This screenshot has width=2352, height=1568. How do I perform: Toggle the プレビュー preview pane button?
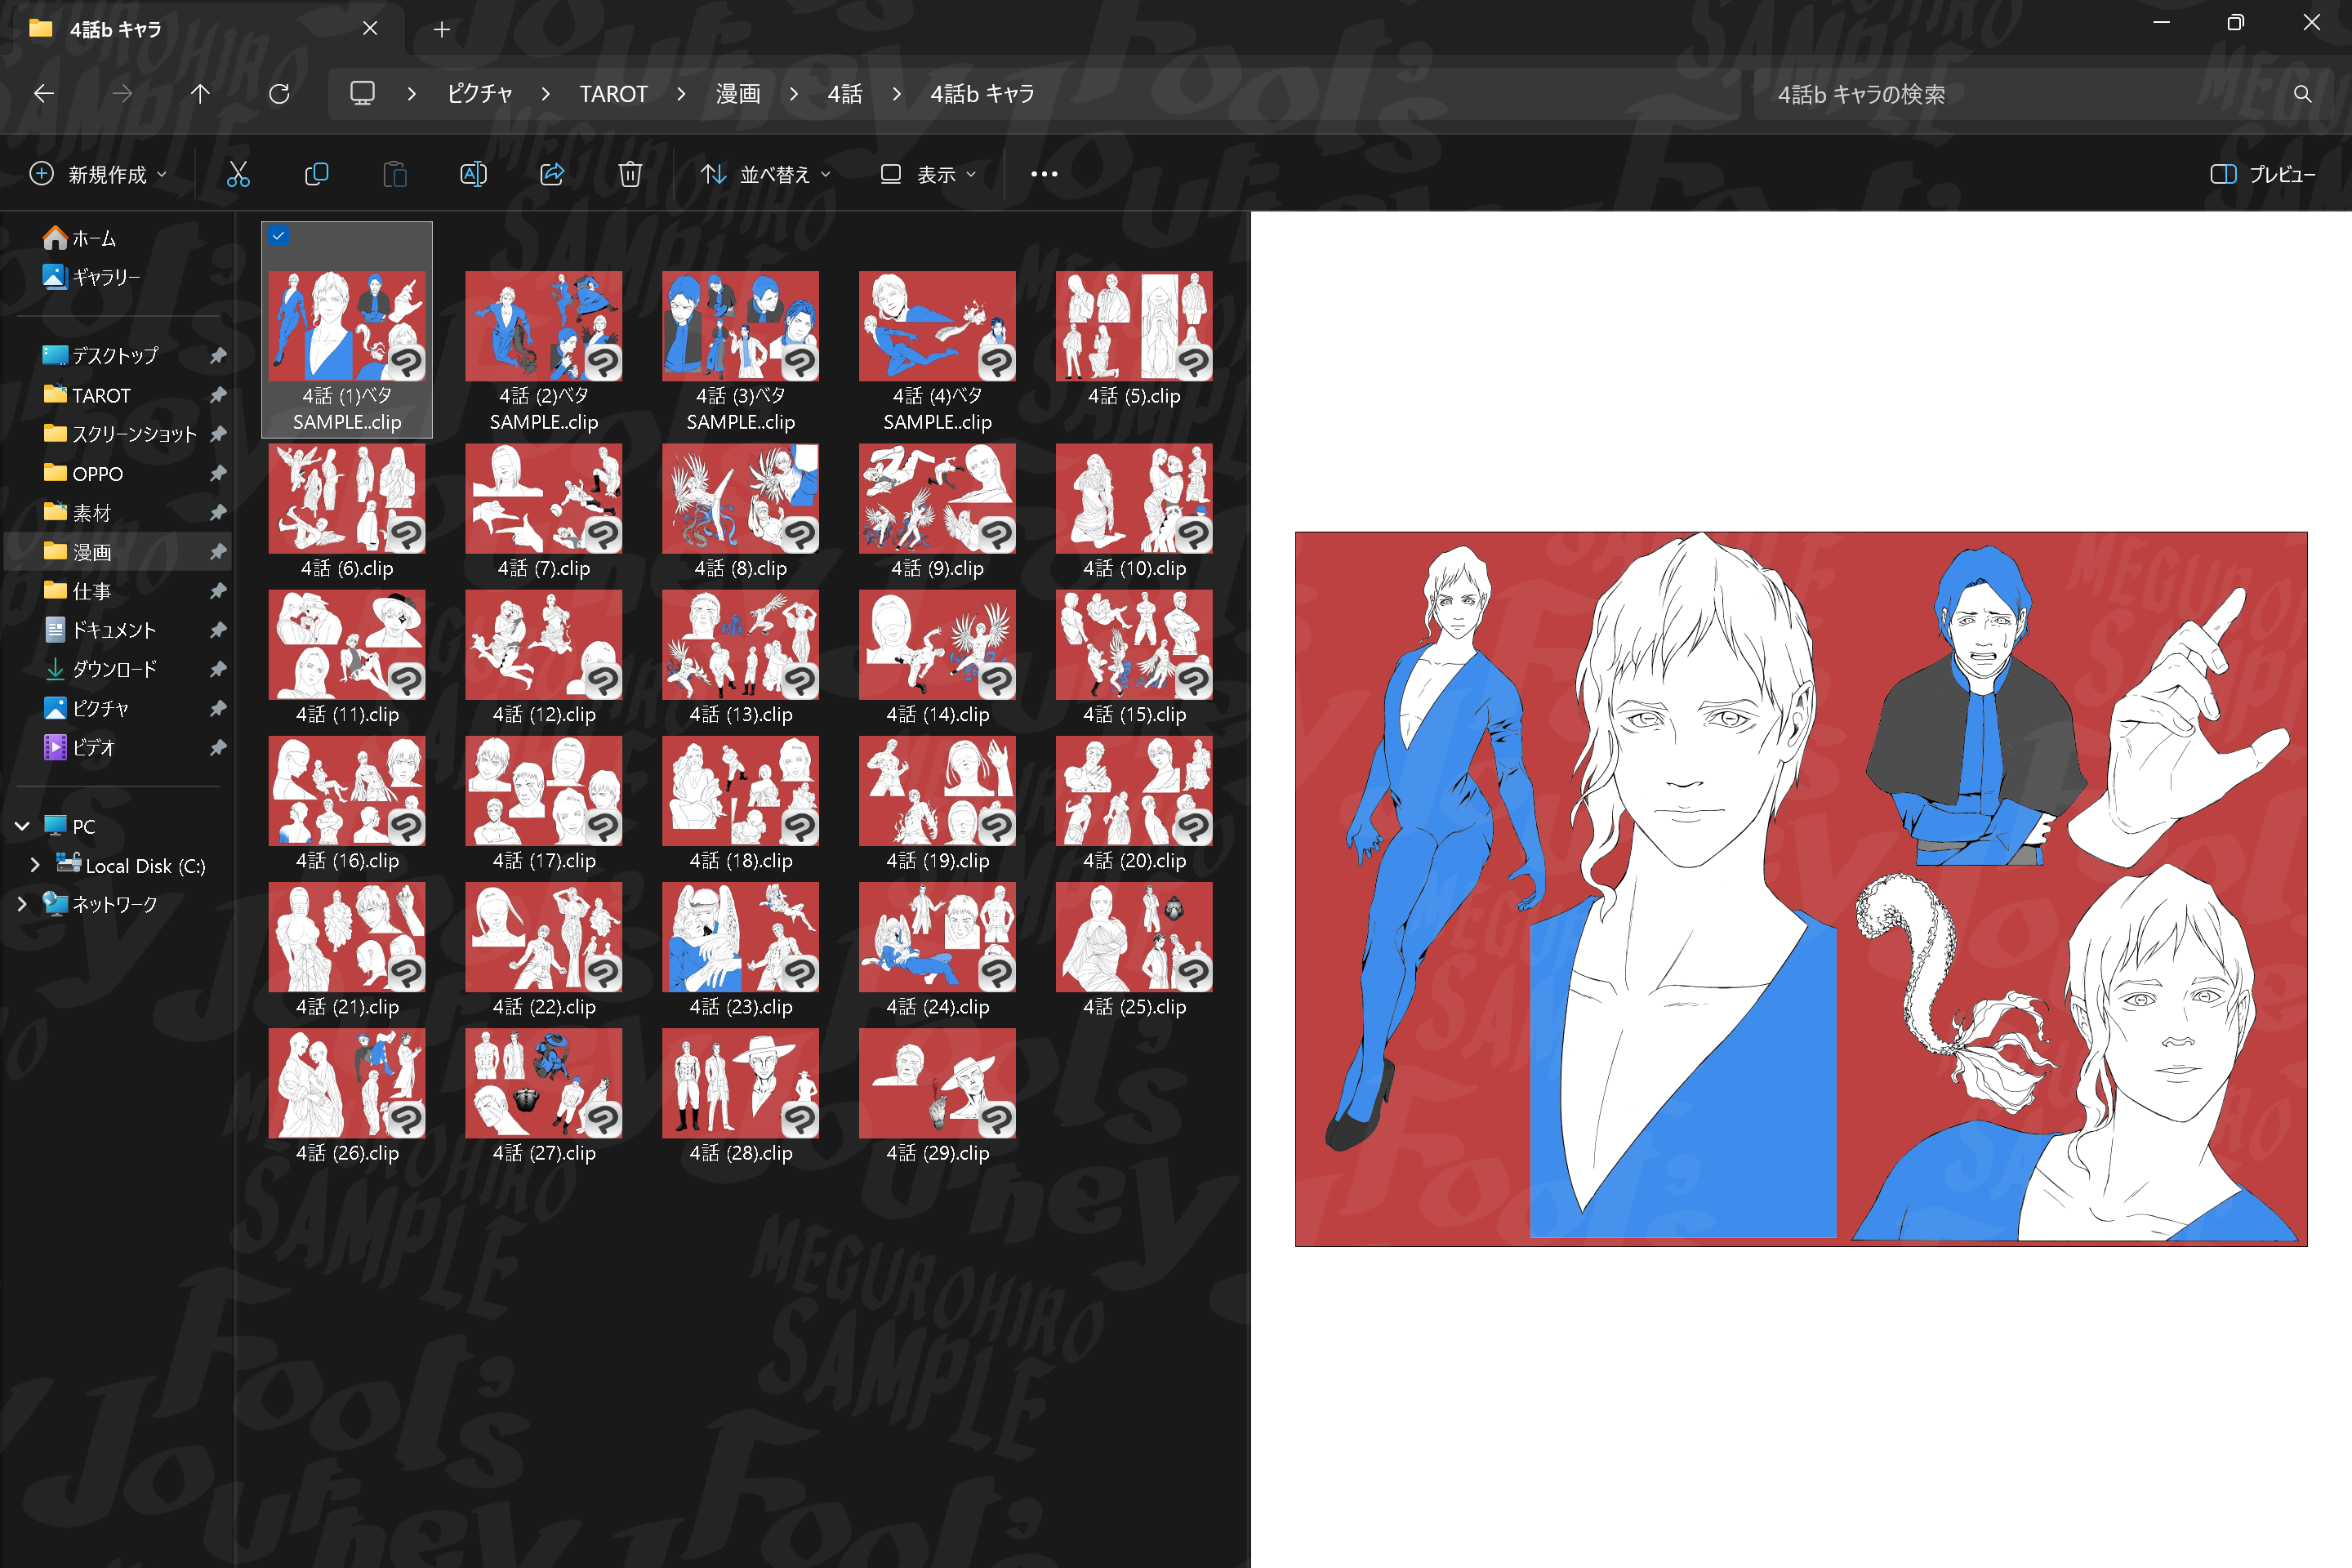coord(2262,175)
